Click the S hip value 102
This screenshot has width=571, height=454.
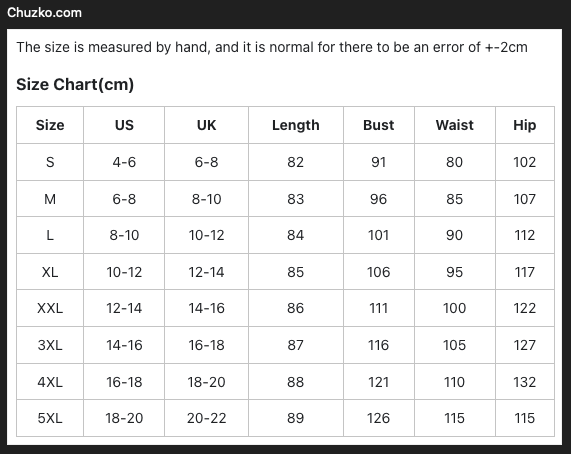525,162
